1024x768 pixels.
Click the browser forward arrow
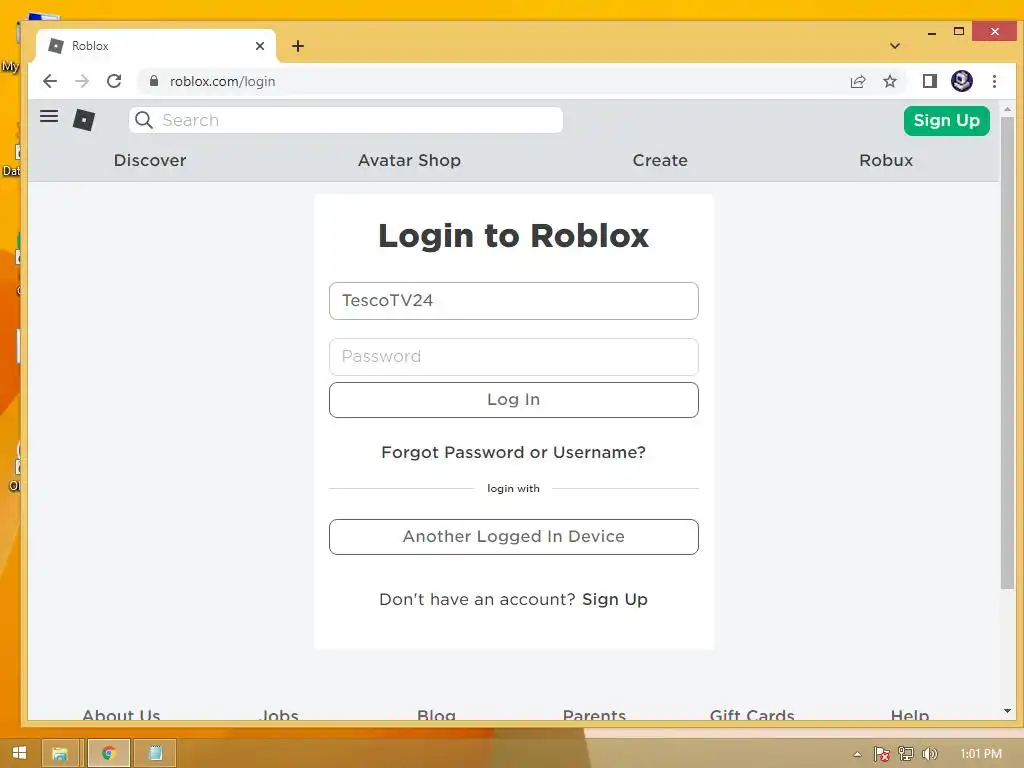[x=82, y=81]
